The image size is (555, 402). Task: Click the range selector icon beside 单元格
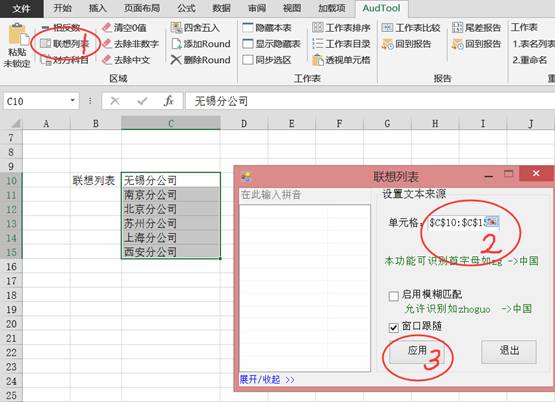492,222
